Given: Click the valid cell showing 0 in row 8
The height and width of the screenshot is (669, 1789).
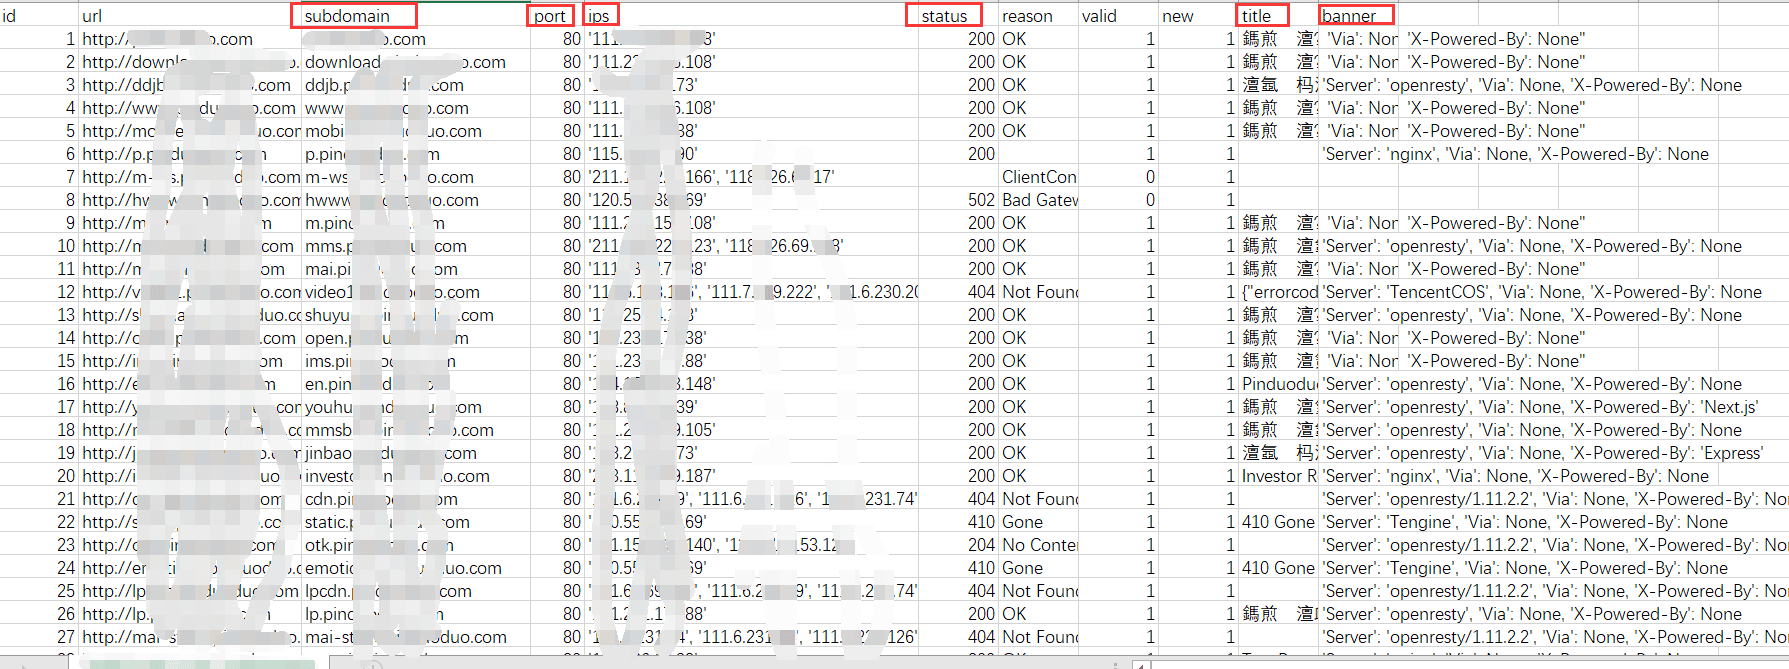Looking at the screenshot, I should pyautogui.click(x=1118, y=200).
